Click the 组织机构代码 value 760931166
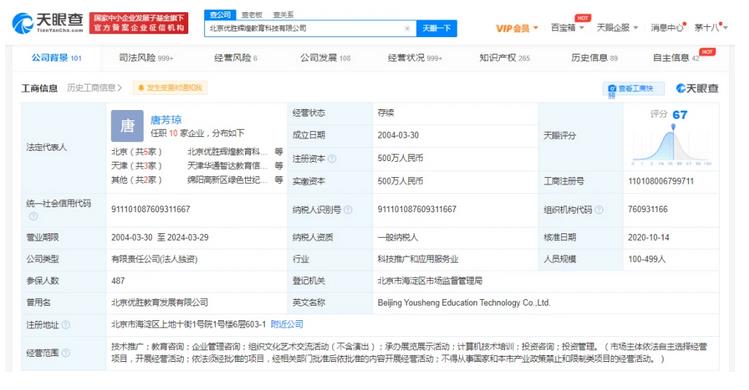Viewport: 749px width, 390px height. click(x=648, y=209)
